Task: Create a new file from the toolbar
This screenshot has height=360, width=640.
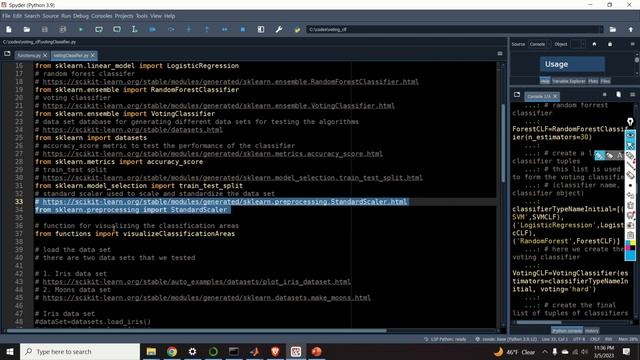Action: [9, 29]
